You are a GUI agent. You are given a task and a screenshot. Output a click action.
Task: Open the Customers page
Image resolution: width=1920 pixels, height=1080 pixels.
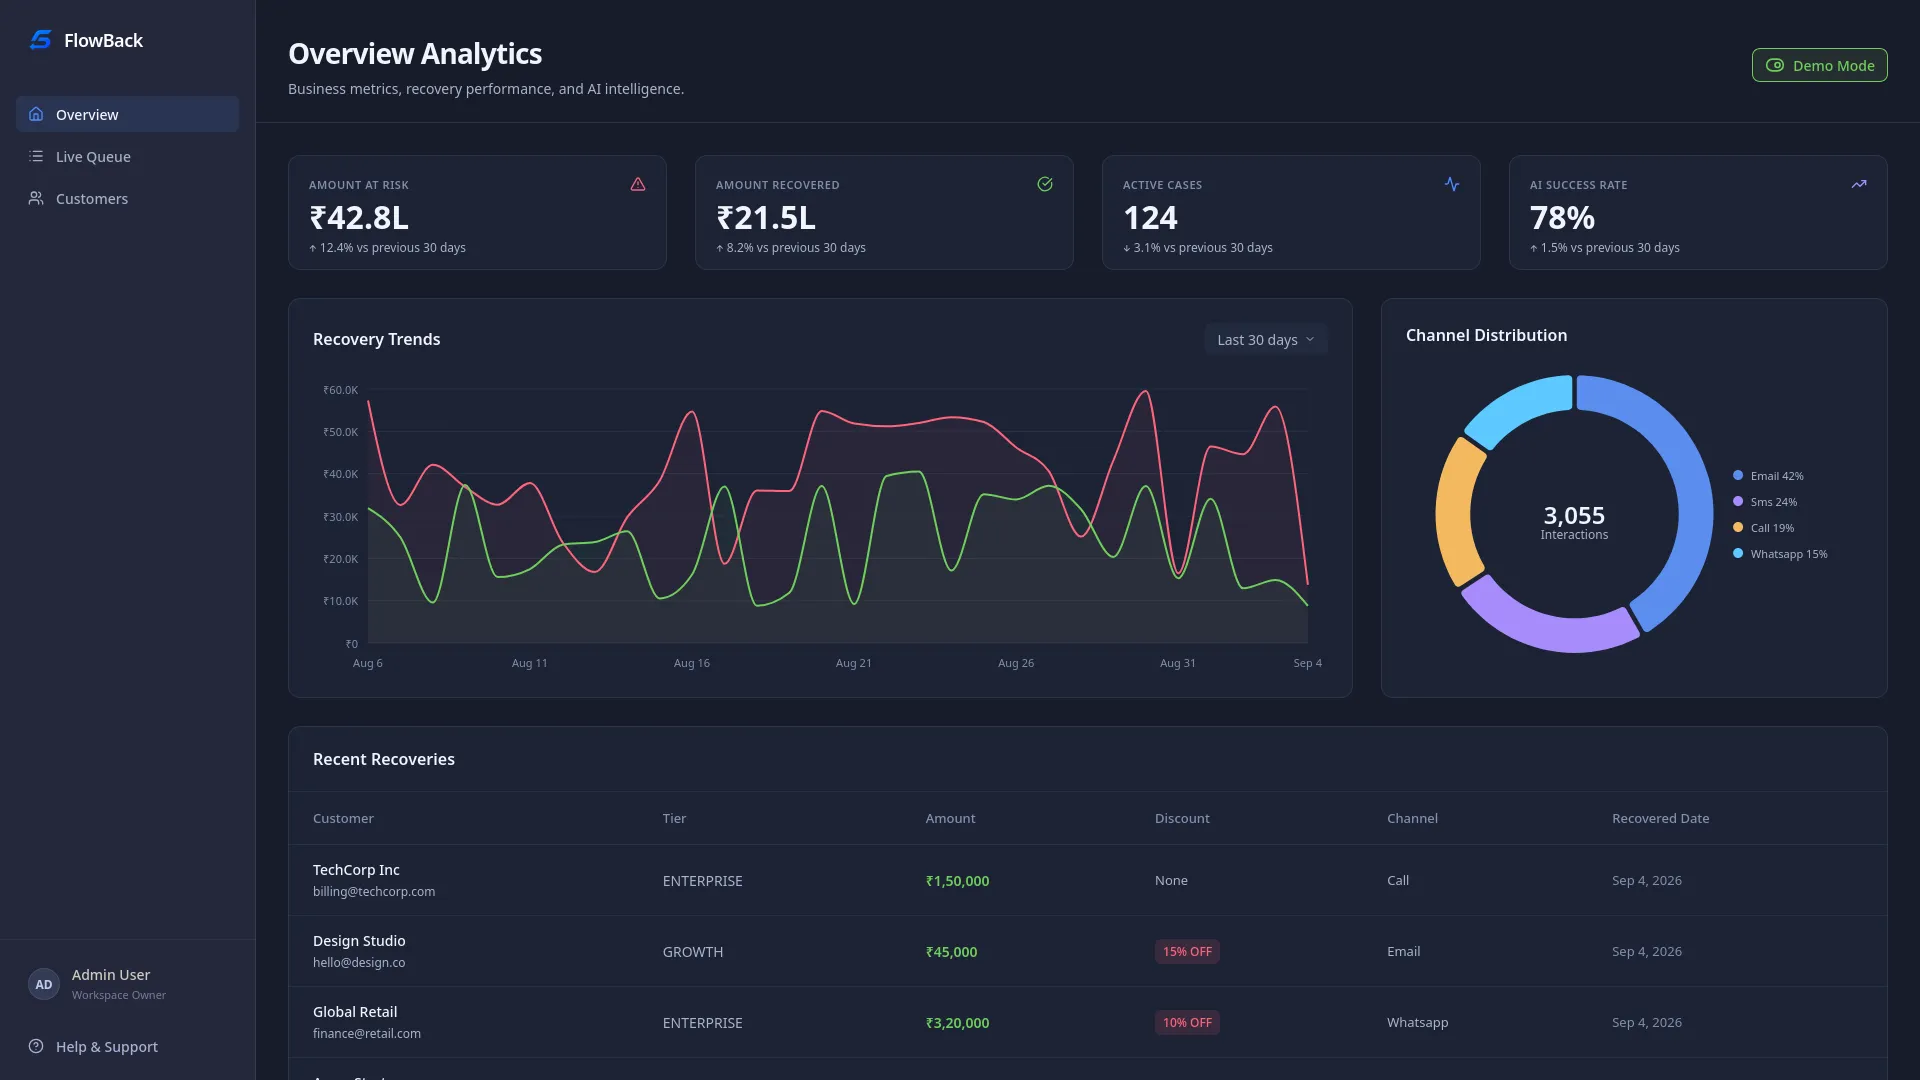pyautogui.click(x=127, y=198)
